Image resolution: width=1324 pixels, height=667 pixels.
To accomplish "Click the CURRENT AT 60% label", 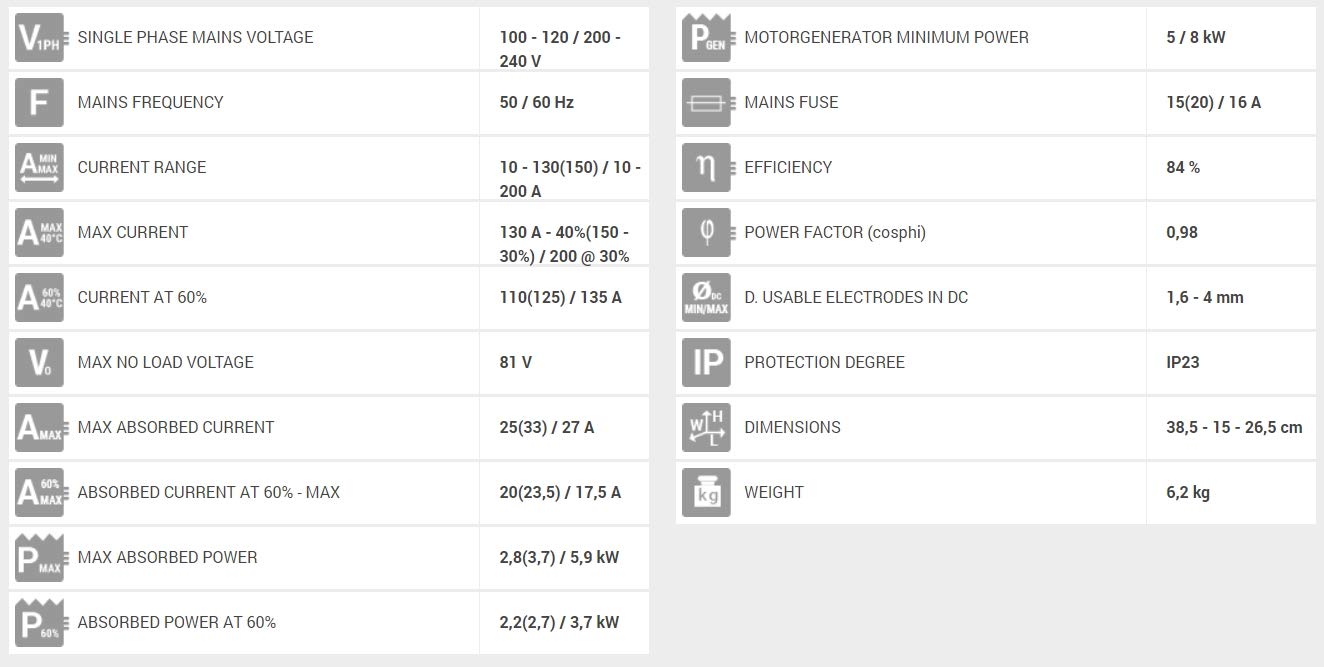I will [142, 298].
